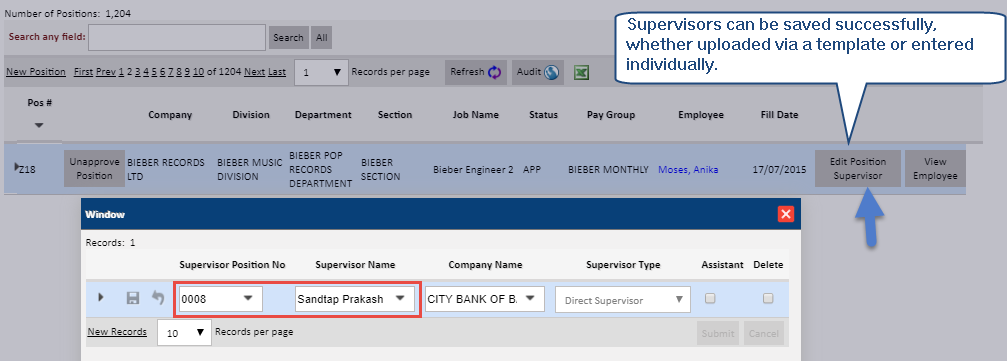Click the Excel export icon
Viewport: 1007px width, 361px height.
tap(581, 73)
